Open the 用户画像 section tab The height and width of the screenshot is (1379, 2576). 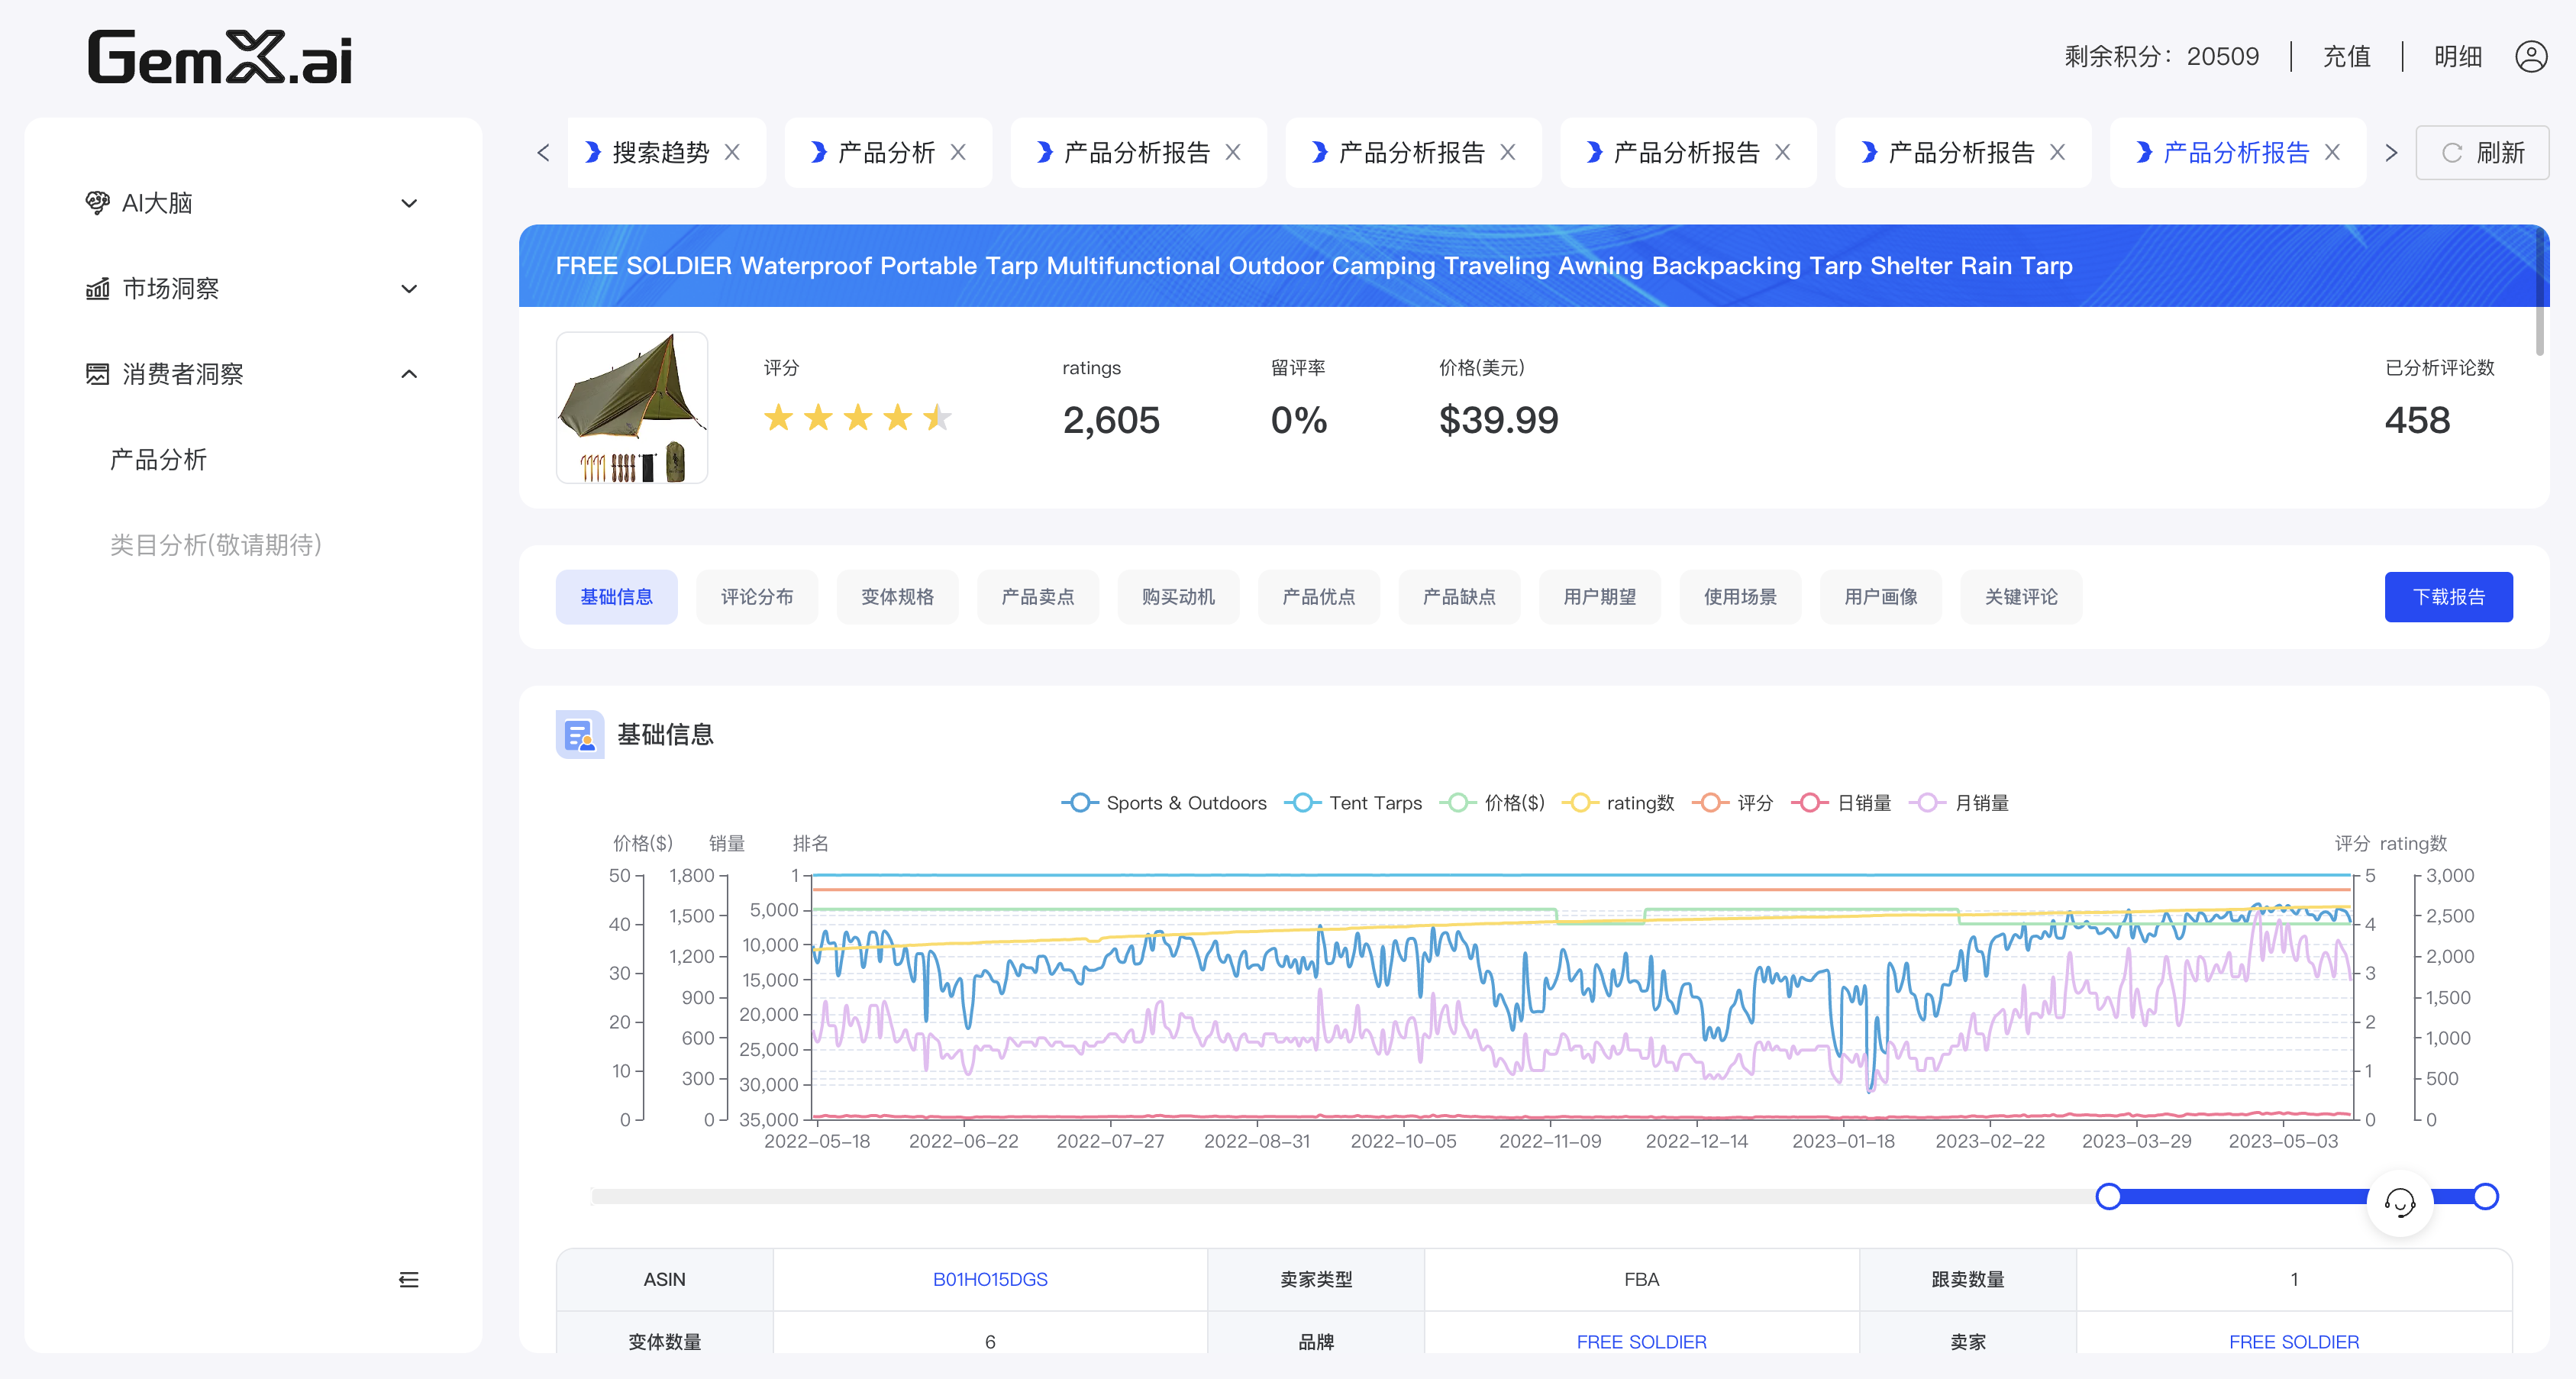(1881, 597)
